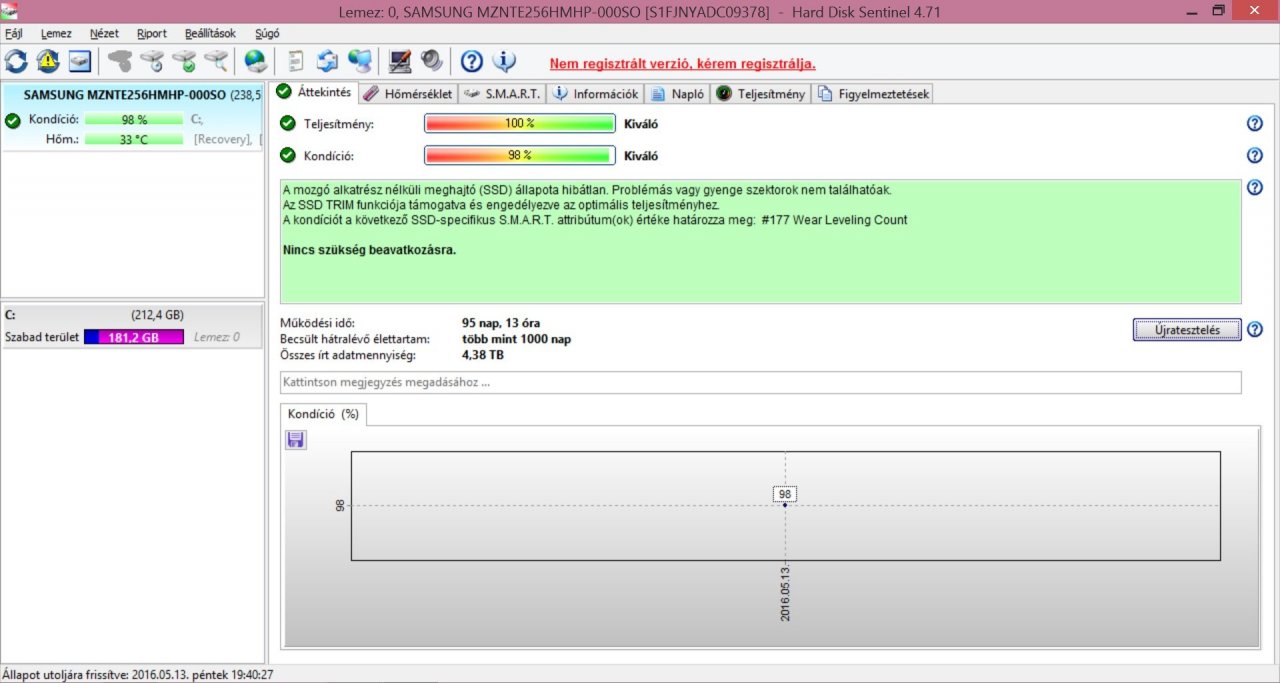Click the globe disk toolbar icon

tap(256, 61)
